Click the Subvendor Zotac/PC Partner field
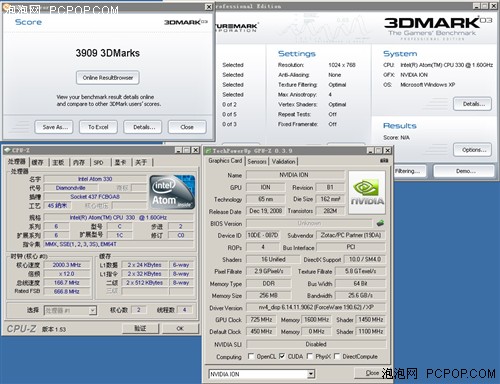Viewport: 500px width, 384px height. point(351,235)
